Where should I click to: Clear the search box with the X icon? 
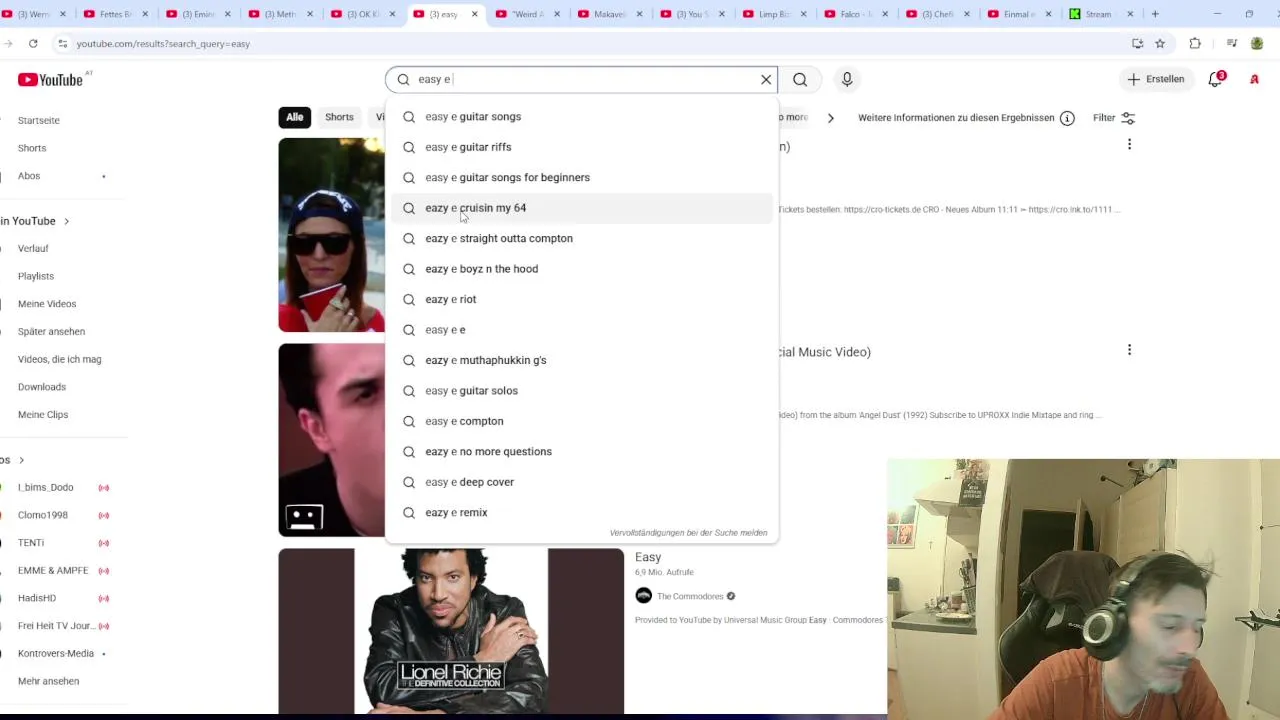click(766, 79)
